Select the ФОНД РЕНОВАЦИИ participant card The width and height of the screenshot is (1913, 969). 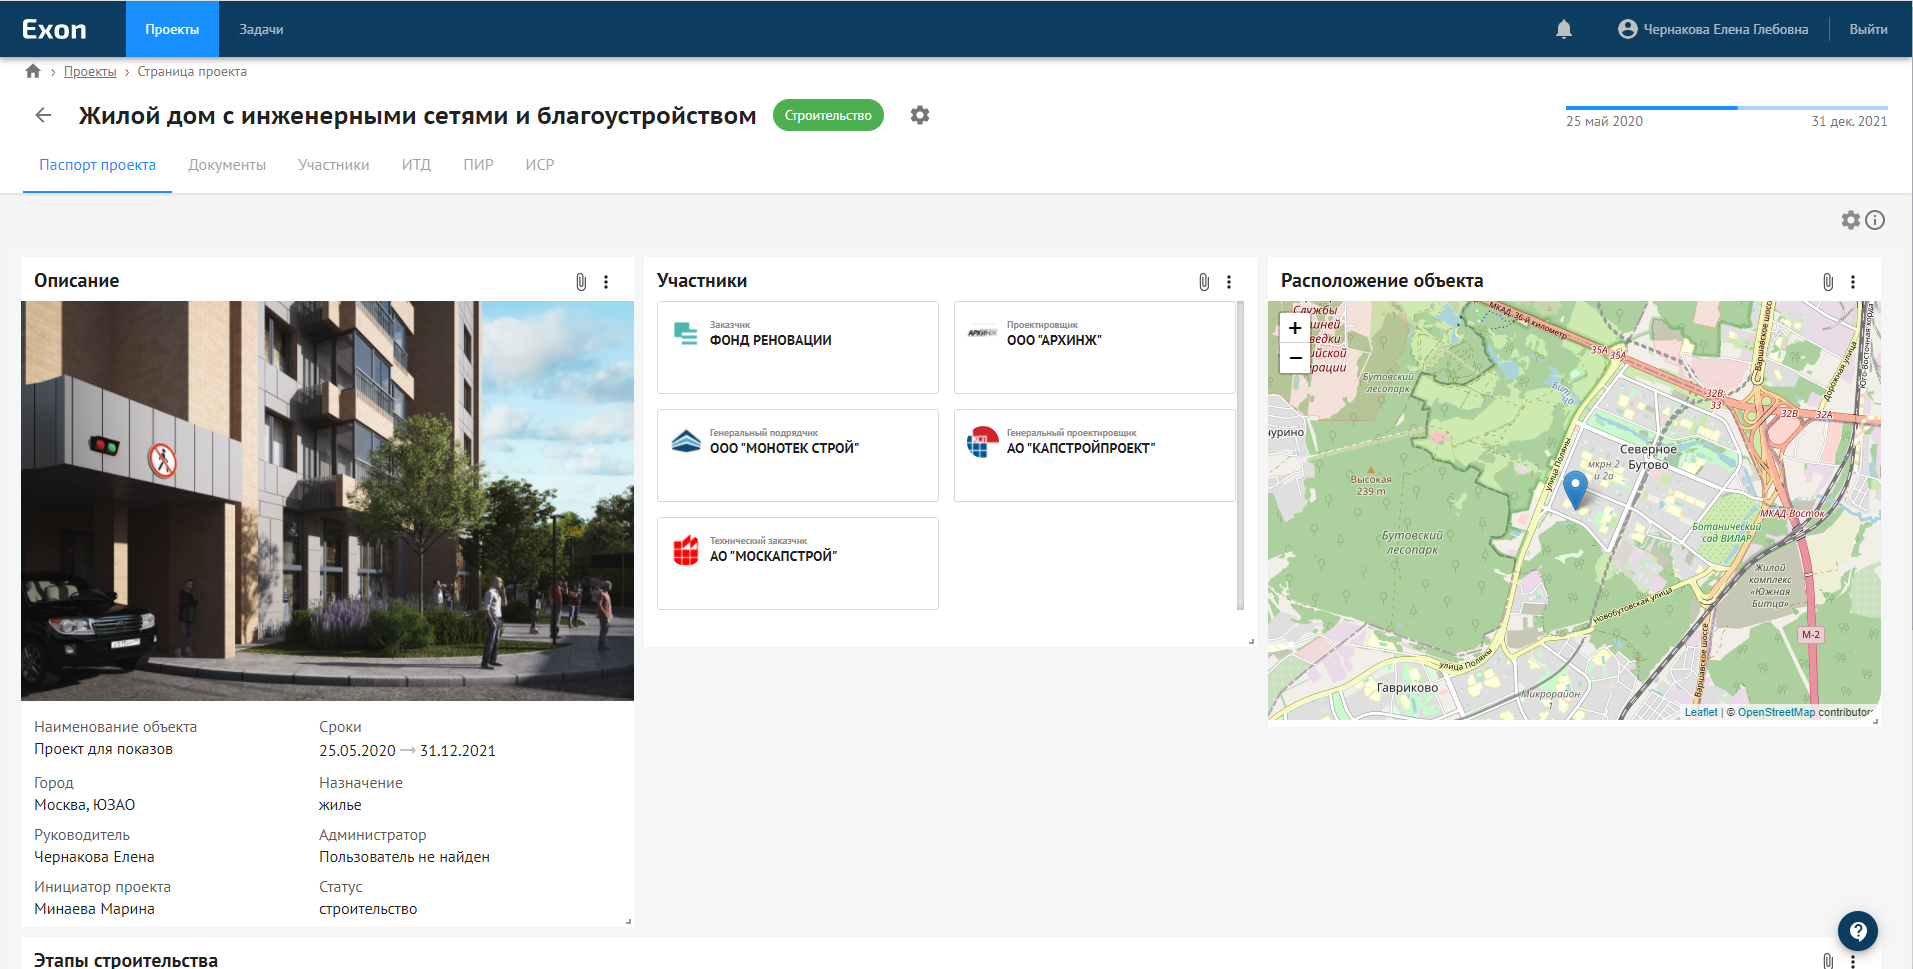[797, 347]
